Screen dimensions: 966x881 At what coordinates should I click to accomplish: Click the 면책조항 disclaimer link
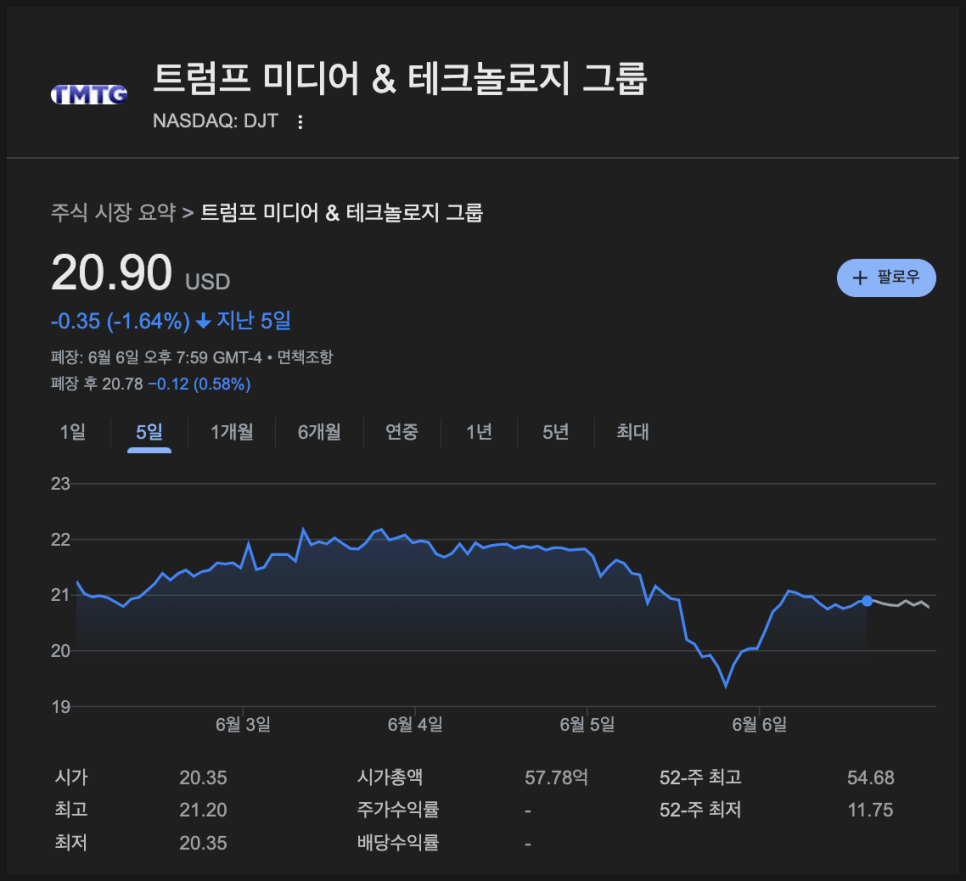pos(305,357)
